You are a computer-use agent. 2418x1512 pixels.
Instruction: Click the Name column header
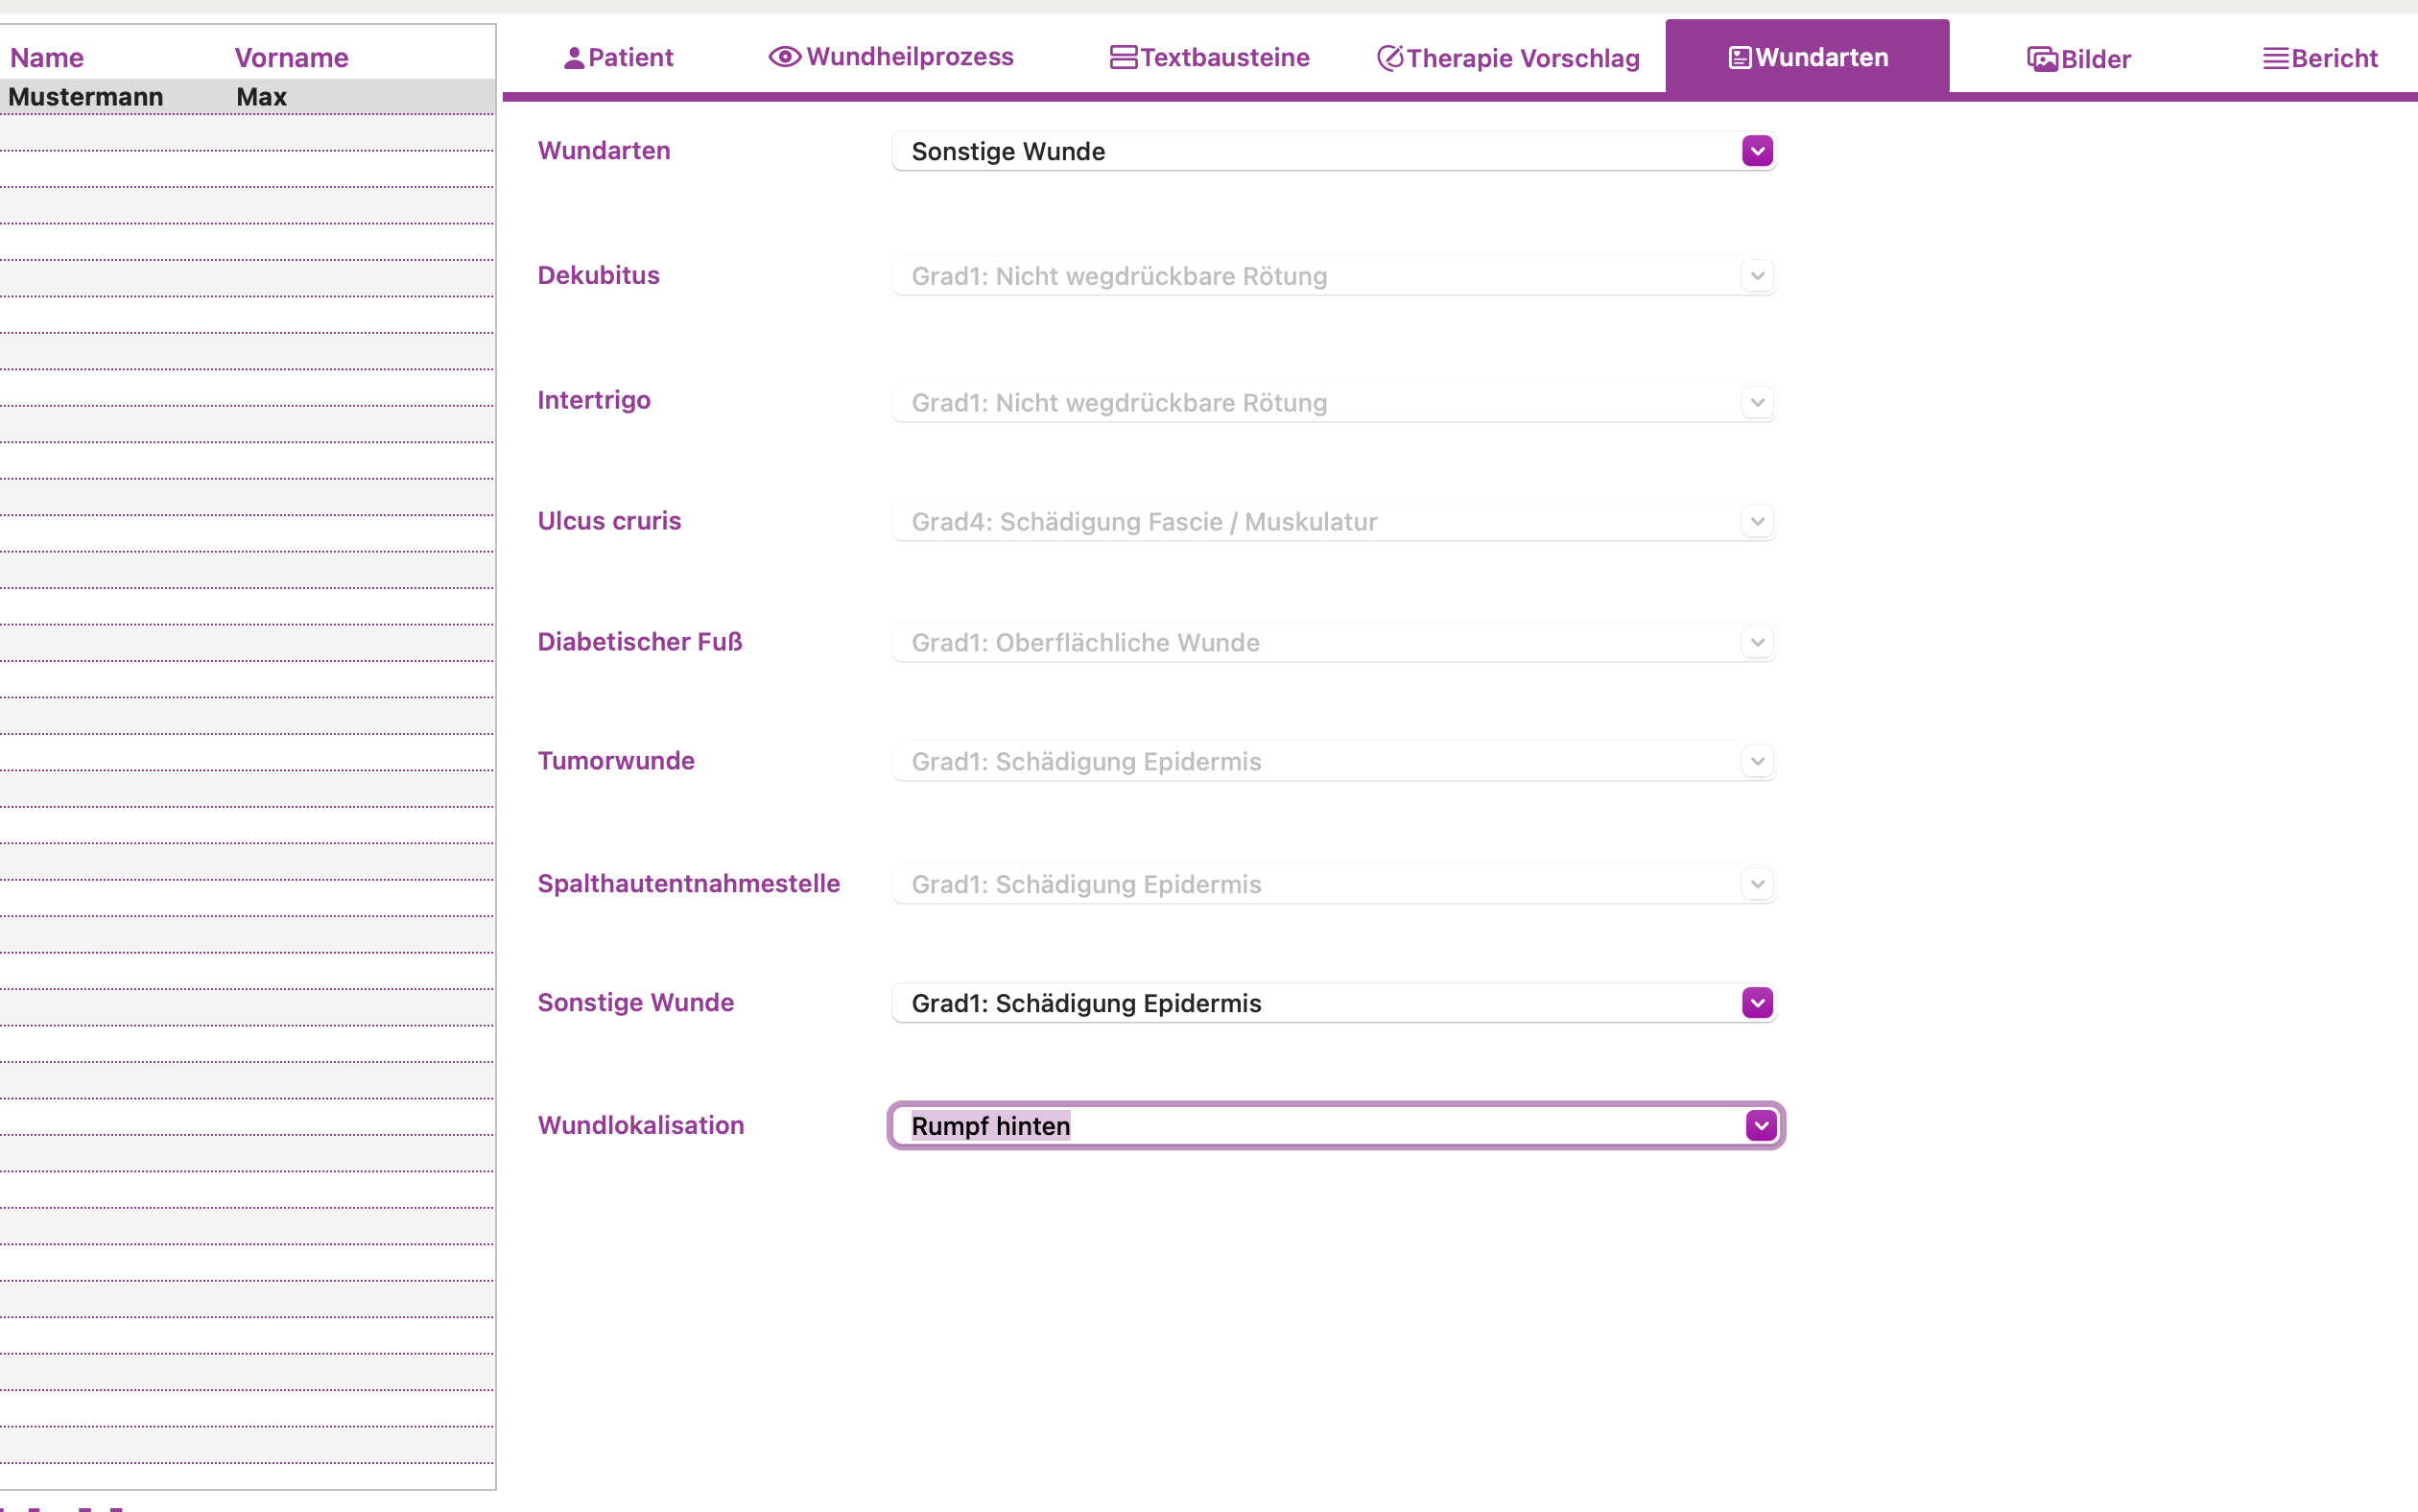tap(46, 57)
